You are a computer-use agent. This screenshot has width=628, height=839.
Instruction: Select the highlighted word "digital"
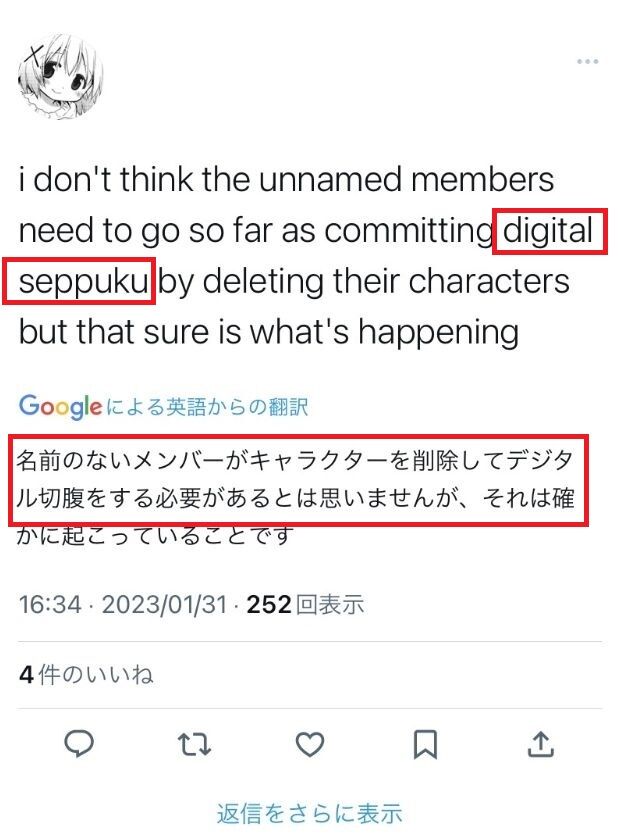(549, 231)
